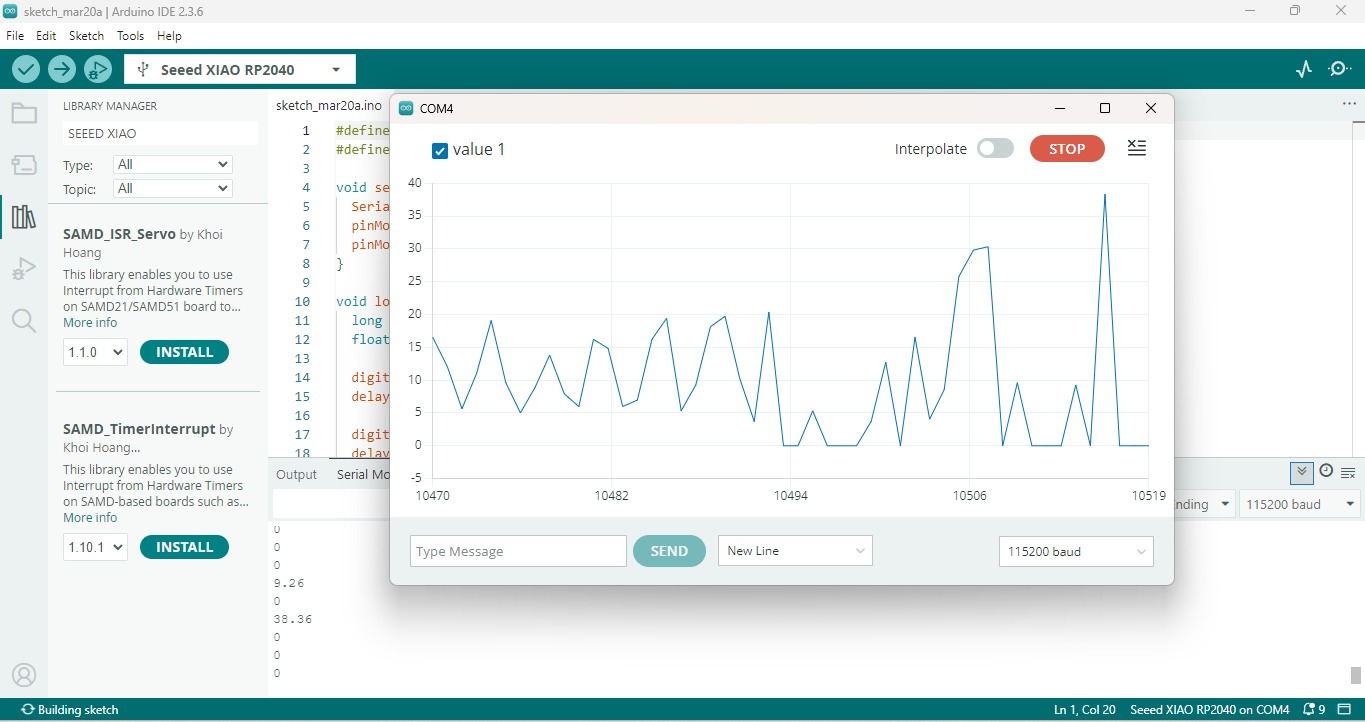
Task: Open the Boards Manager sidebar icon
Action: (24, 165)
